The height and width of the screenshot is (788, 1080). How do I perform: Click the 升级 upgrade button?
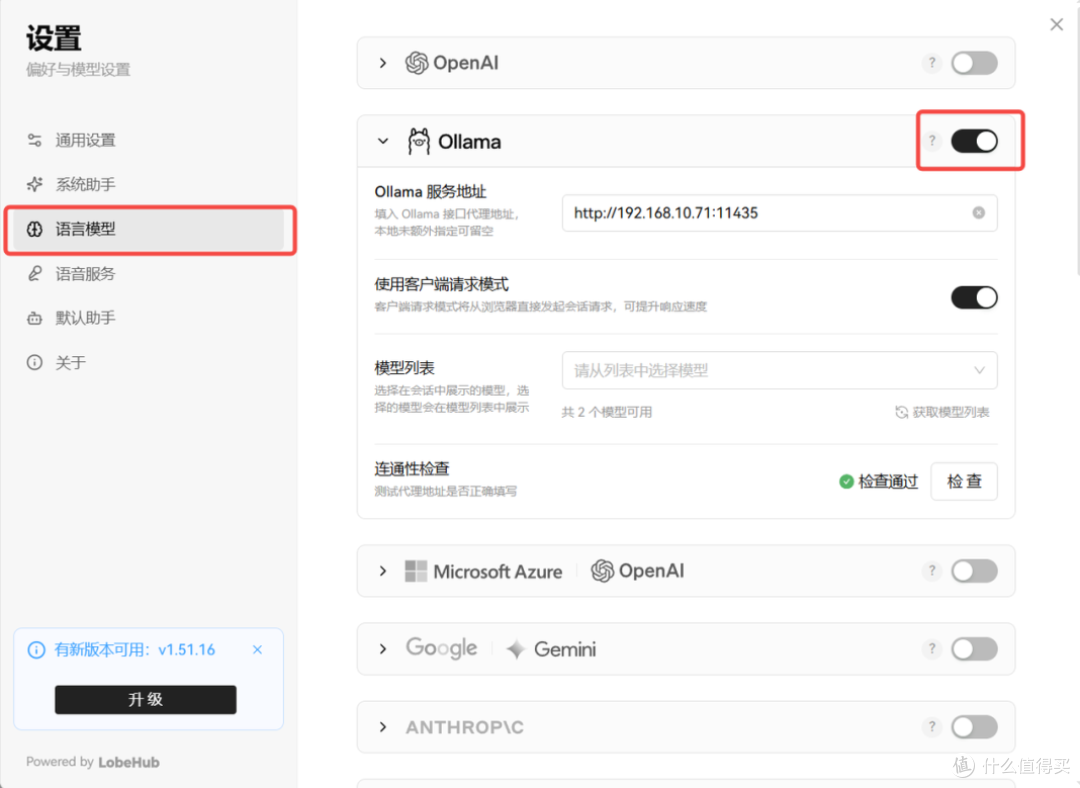pos(145,699)
